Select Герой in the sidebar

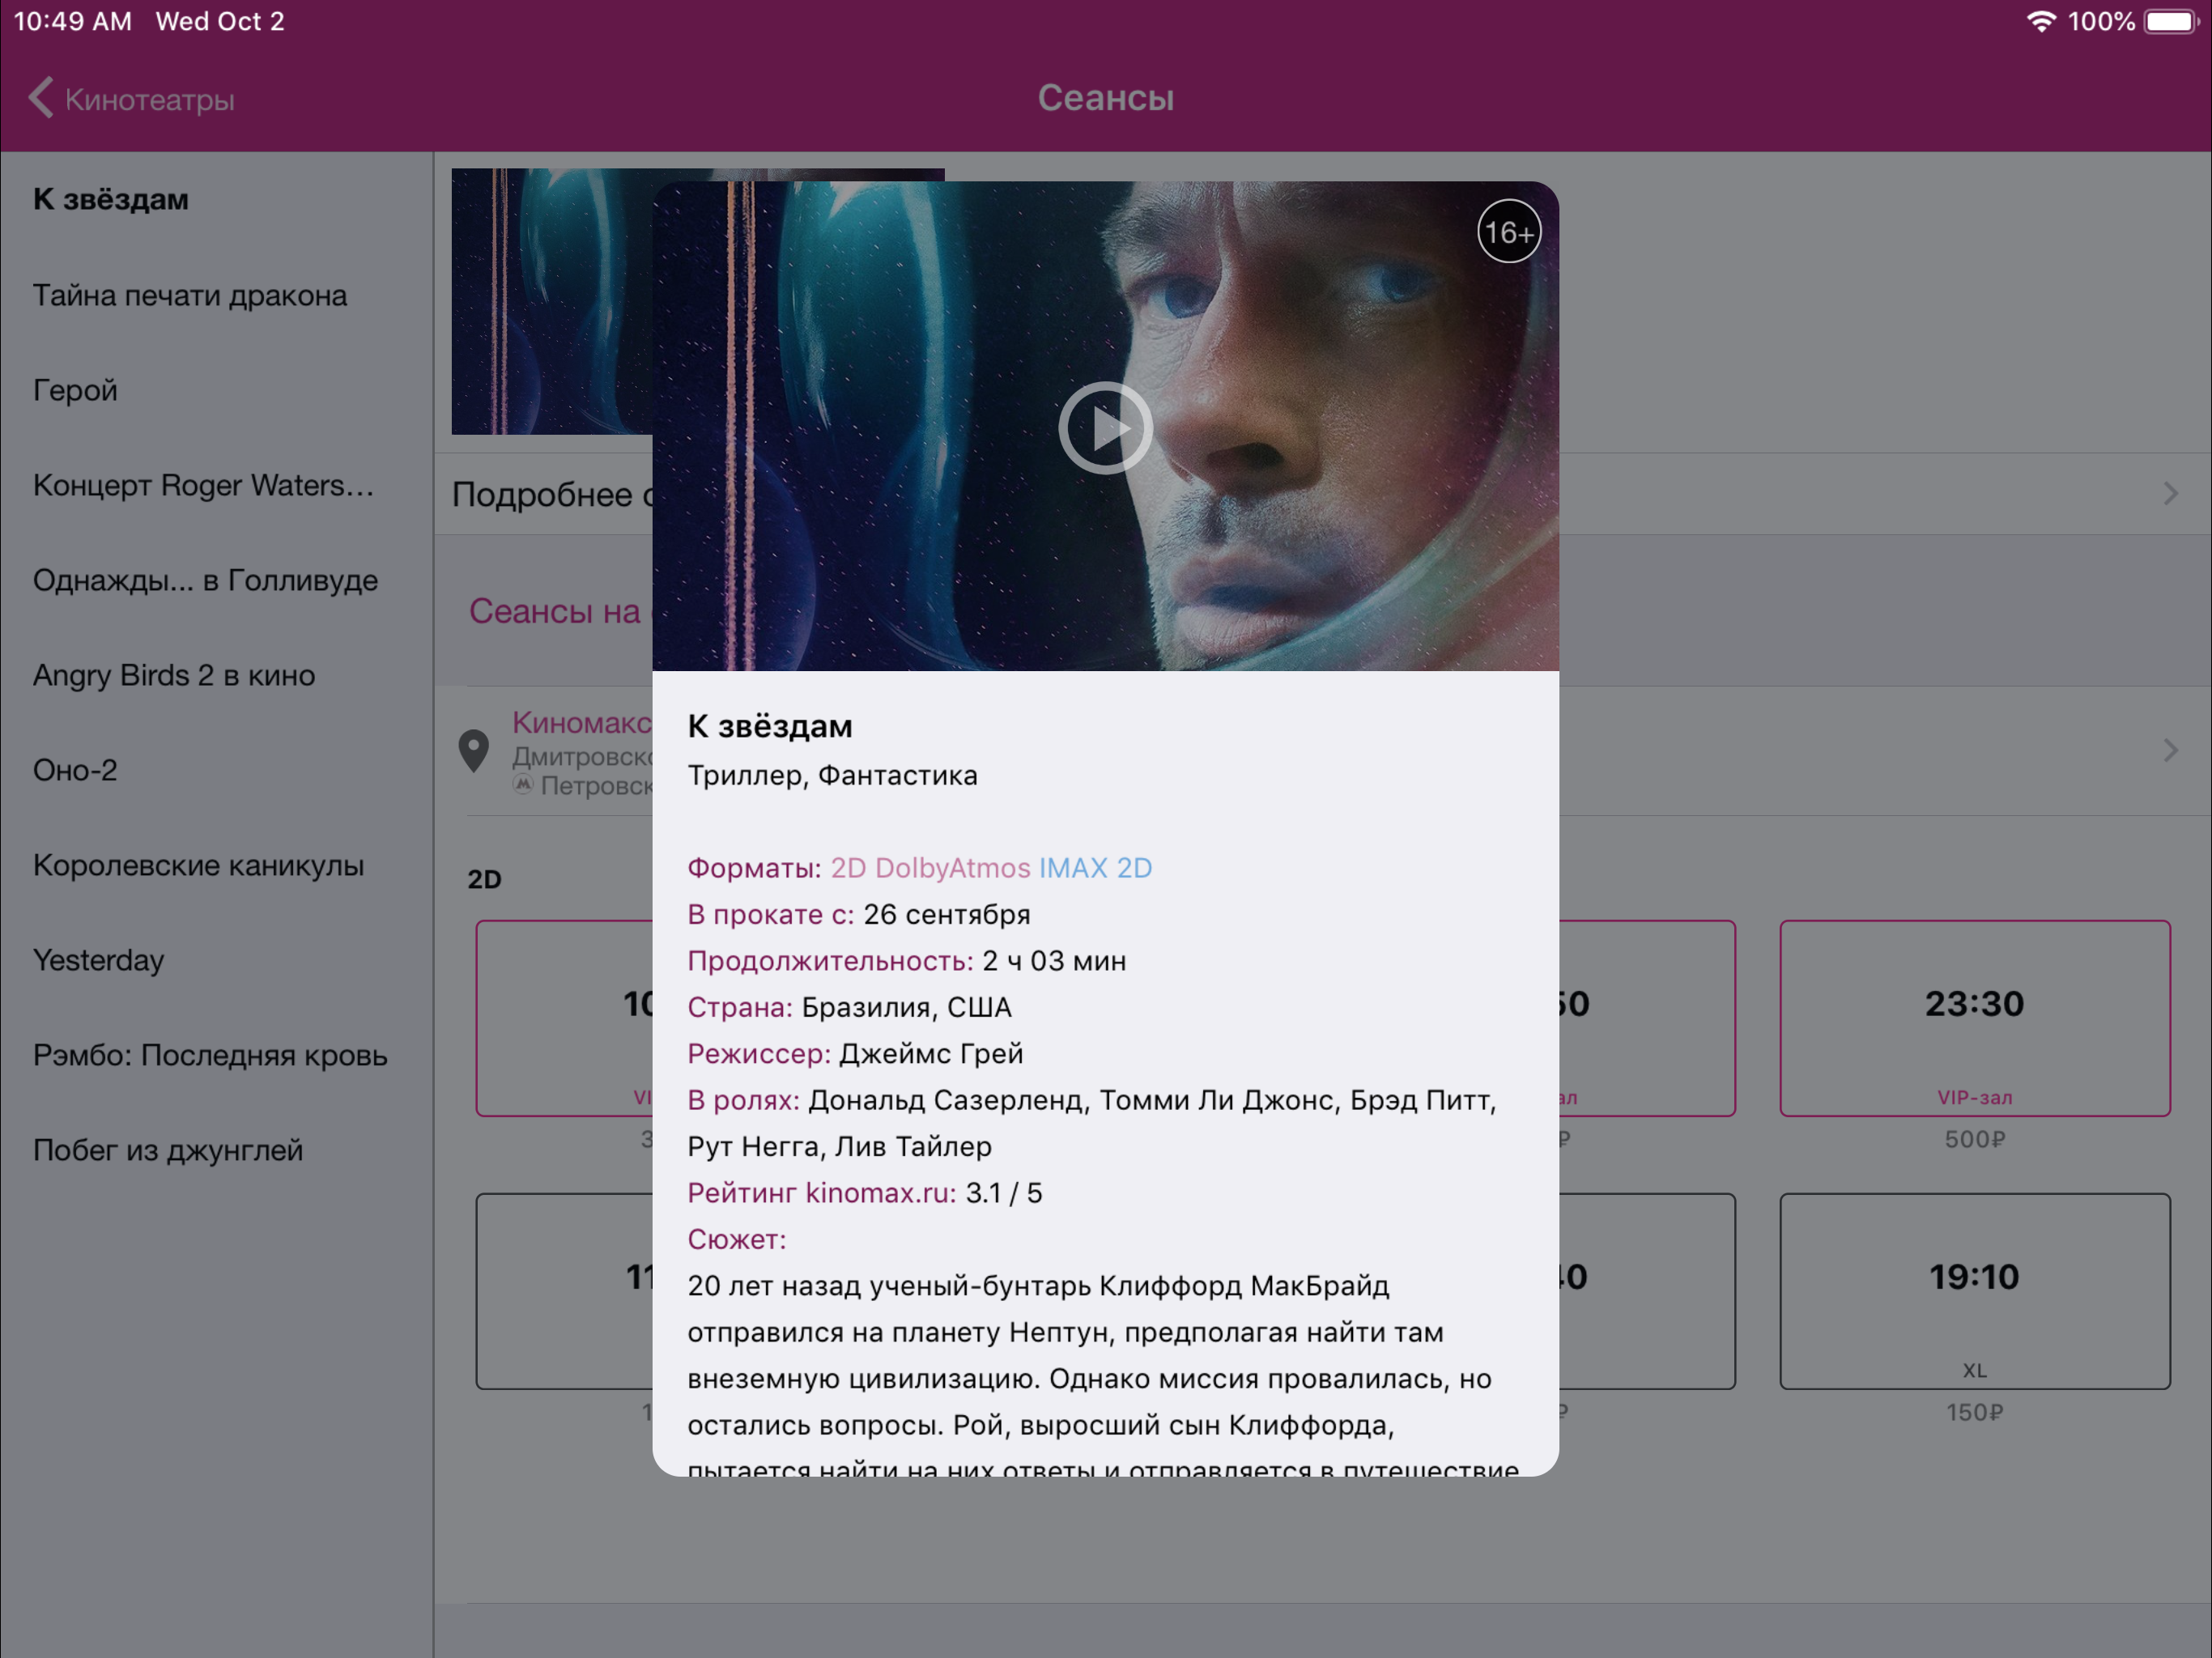click(x=74, y=390)
